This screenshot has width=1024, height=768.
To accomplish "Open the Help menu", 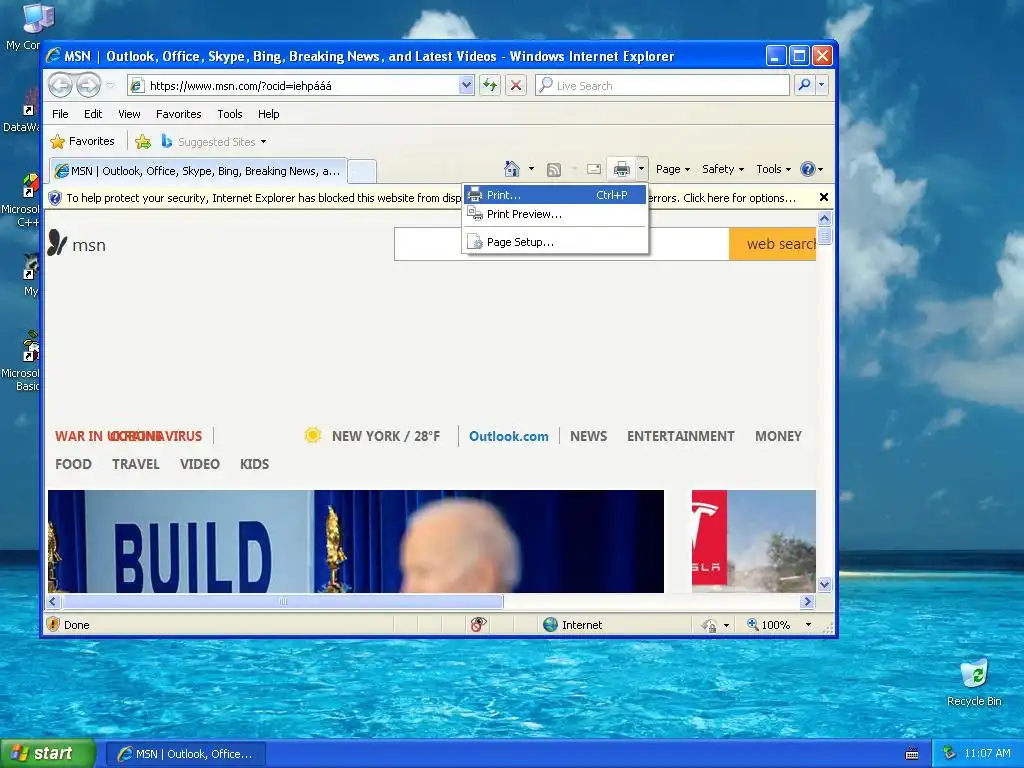I will click(268, 114).
